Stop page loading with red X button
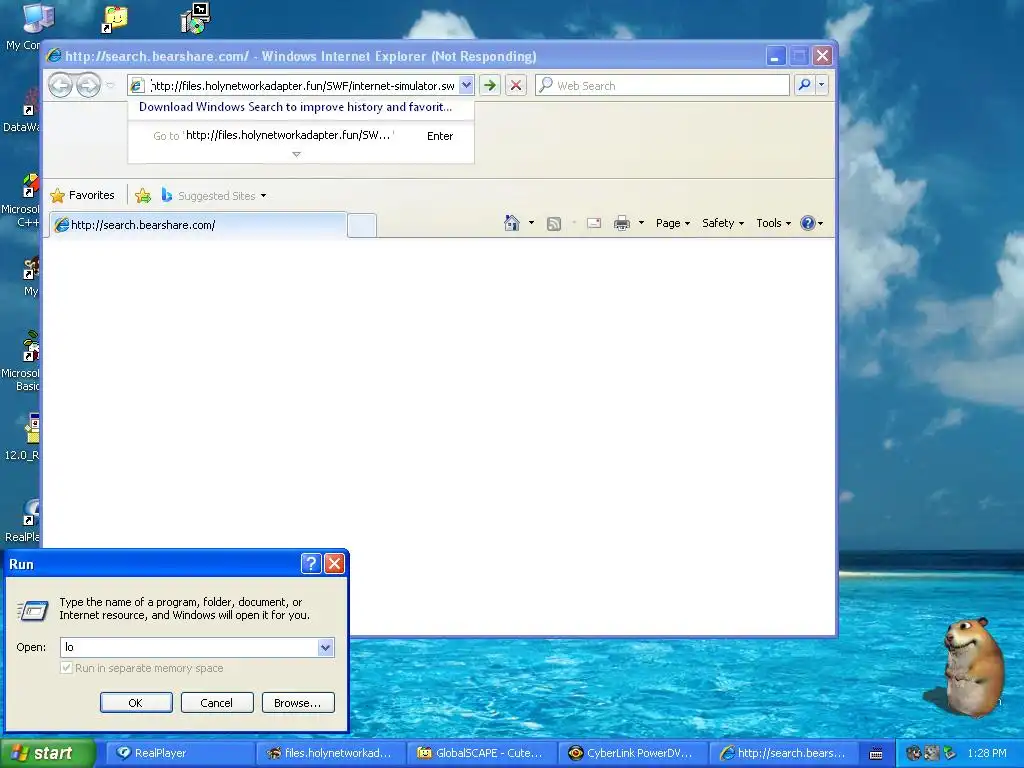 click(x=516, y=86)
